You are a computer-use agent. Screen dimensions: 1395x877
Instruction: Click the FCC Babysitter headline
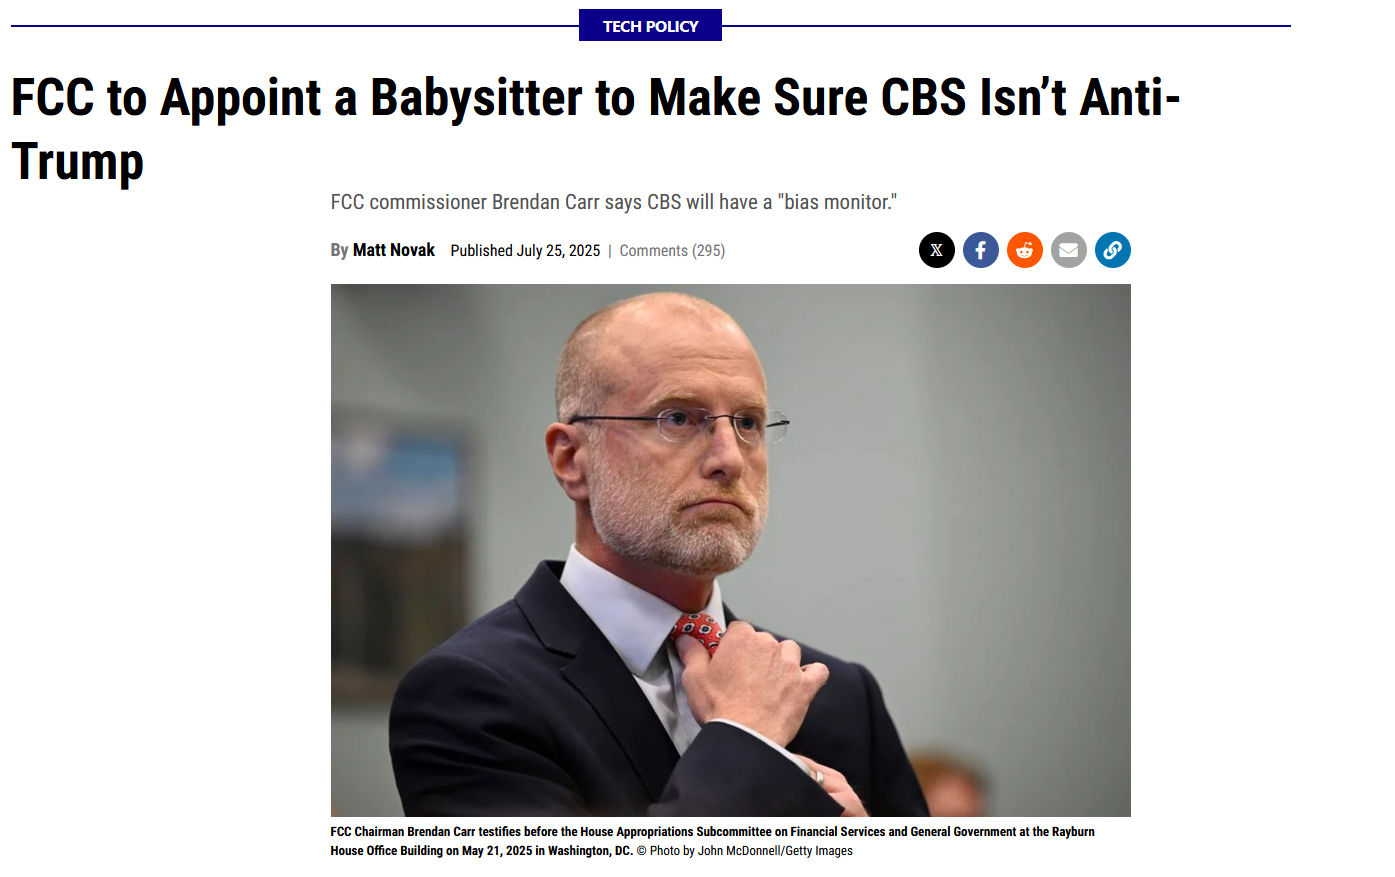click(596, 129)
